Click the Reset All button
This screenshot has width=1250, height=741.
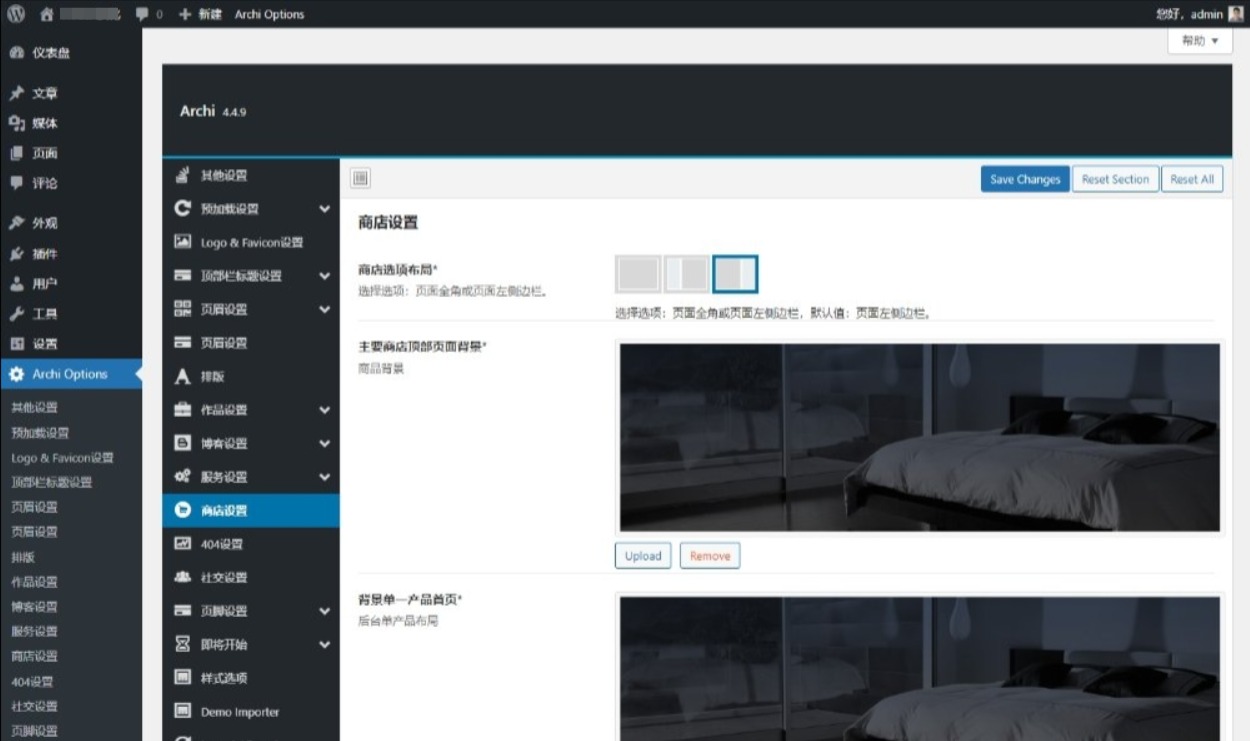pos(1192,179)
